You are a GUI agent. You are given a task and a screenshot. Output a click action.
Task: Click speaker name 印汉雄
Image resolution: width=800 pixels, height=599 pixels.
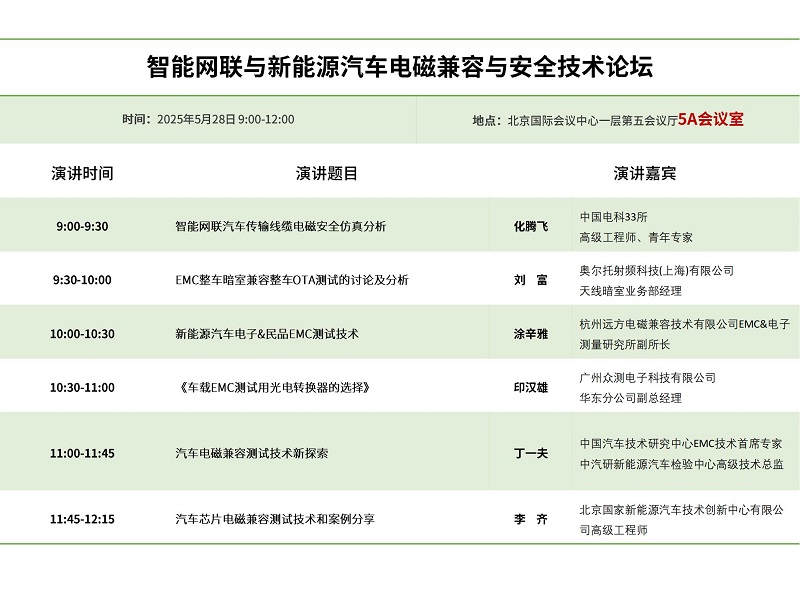(531, 387)
